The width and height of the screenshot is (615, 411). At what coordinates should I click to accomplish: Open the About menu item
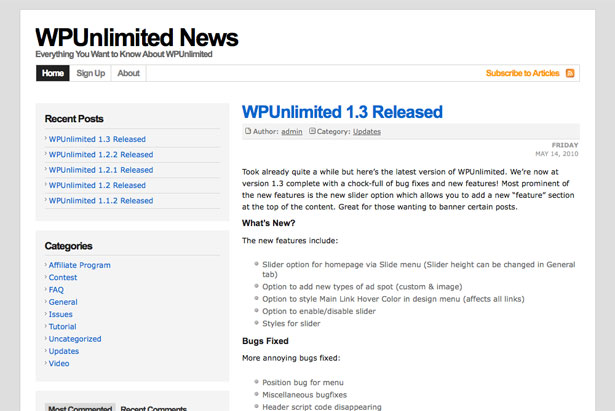(129, 73)
